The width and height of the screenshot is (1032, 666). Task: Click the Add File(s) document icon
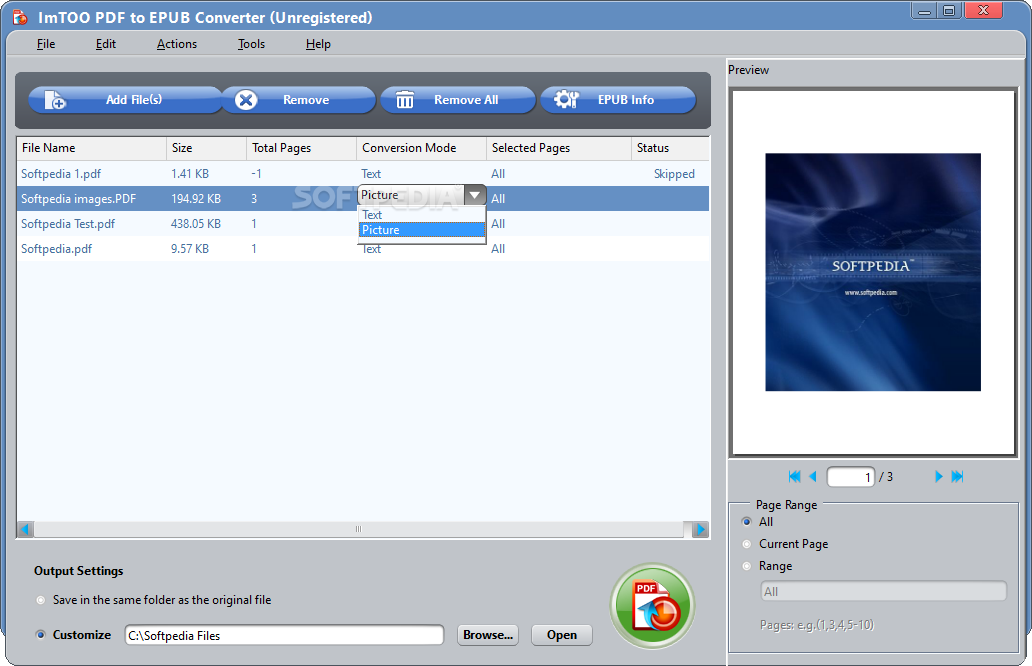55,100
